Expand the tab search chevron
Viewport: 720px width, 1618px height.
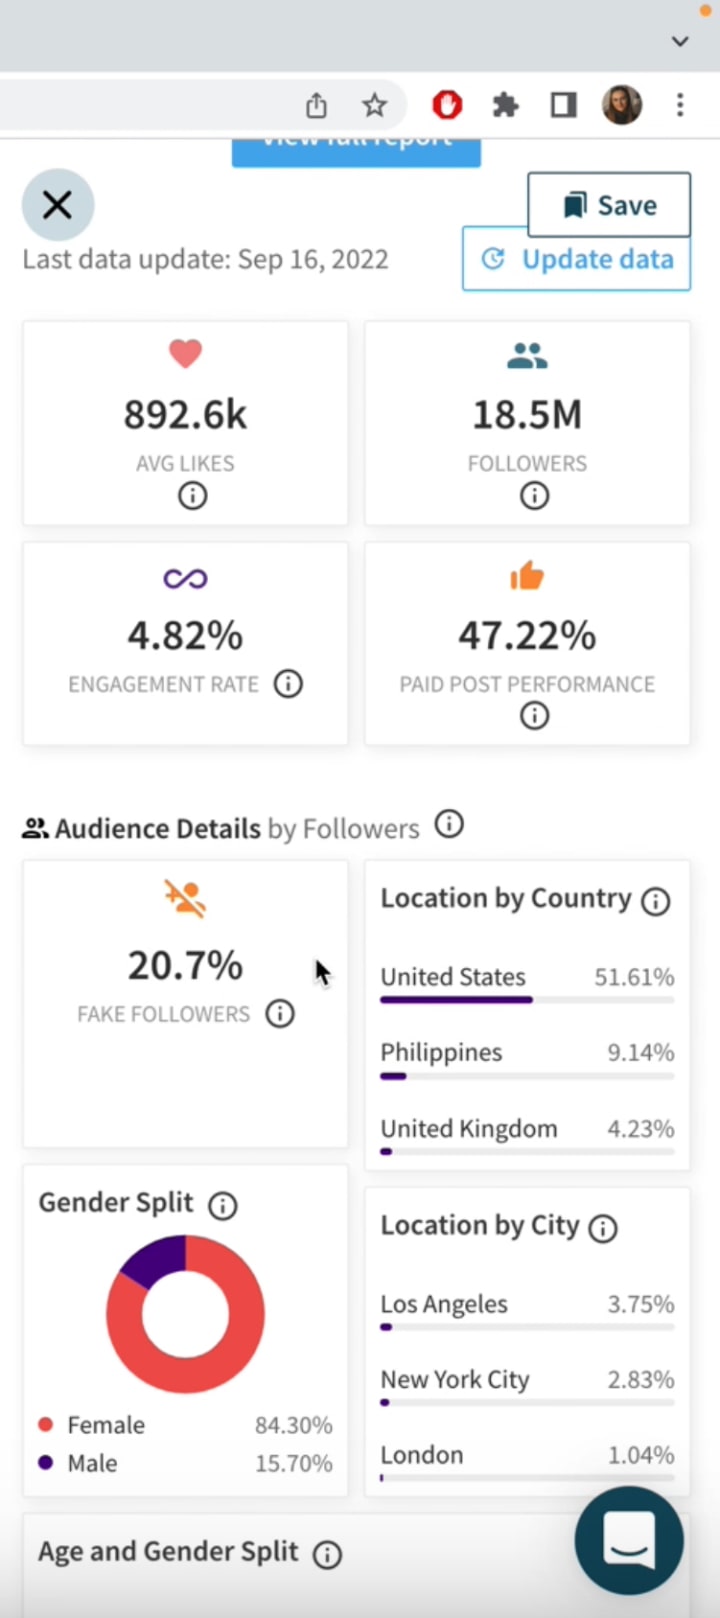[x=680, y=41]
